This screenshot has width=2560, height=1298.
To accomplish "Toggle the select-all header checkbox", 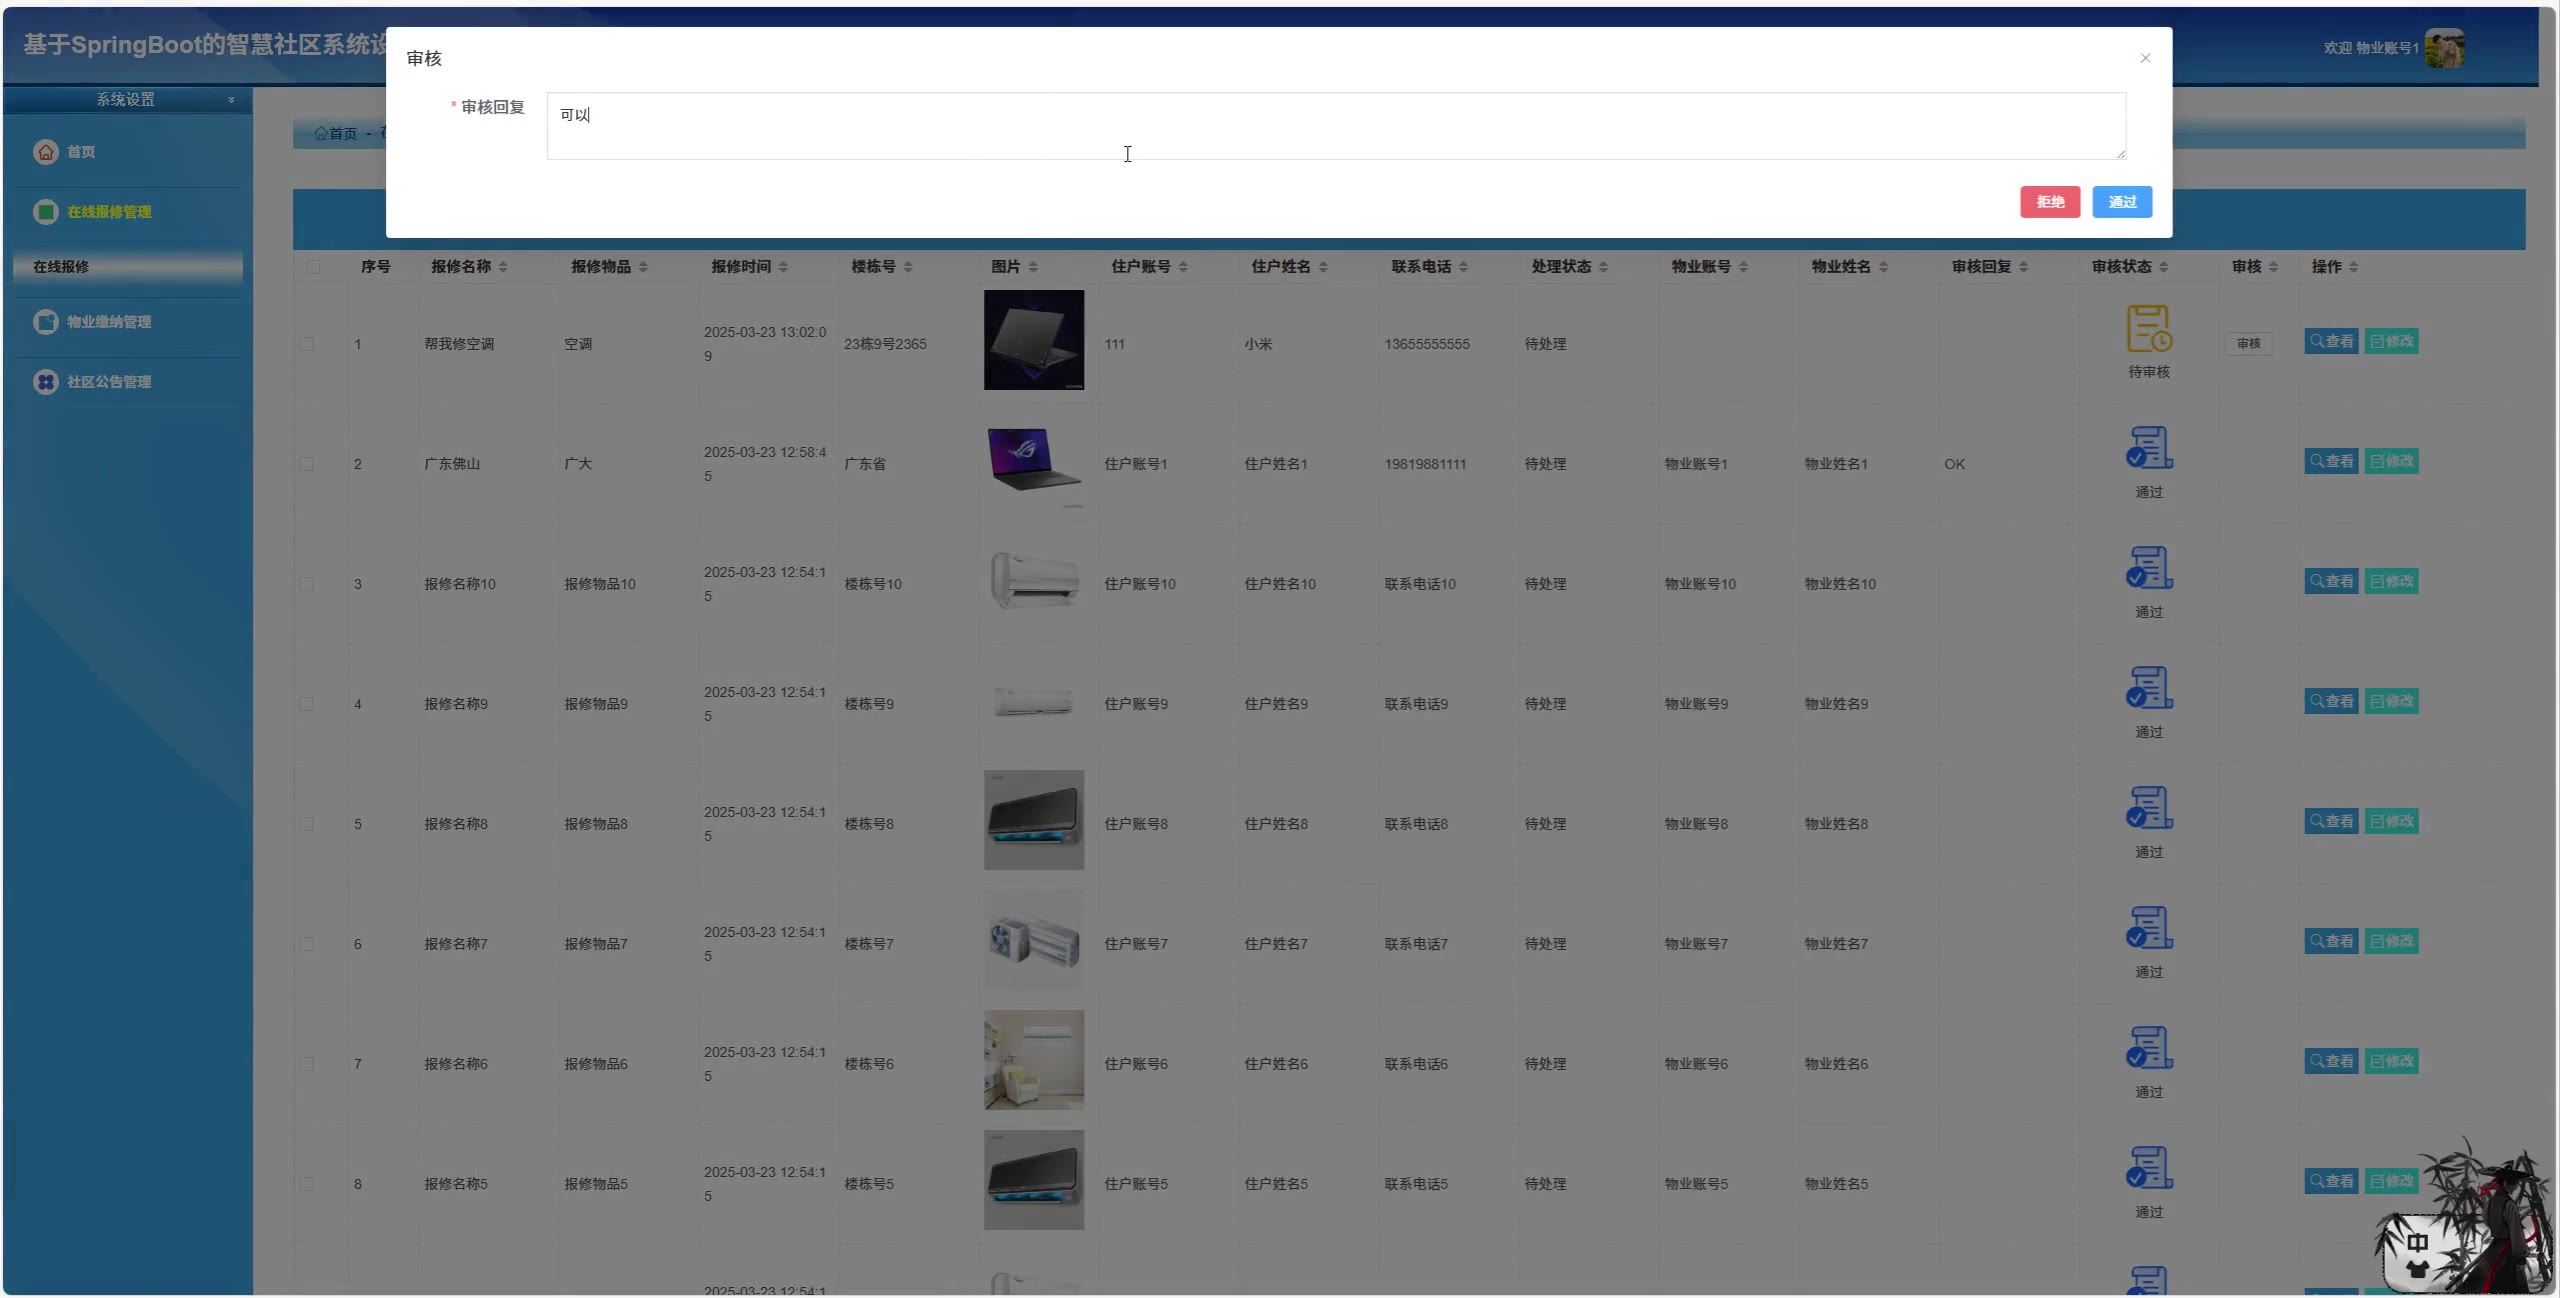I will [x=313, y=267].
